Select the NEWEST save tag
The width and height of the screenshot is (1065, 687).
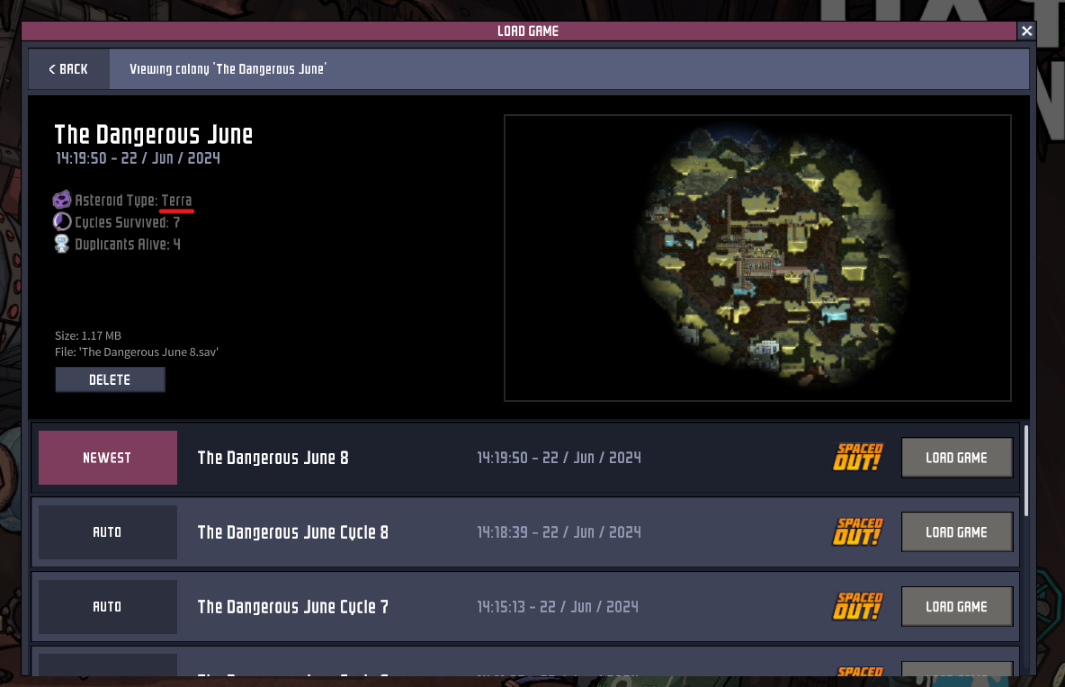(x=107, y=458)
